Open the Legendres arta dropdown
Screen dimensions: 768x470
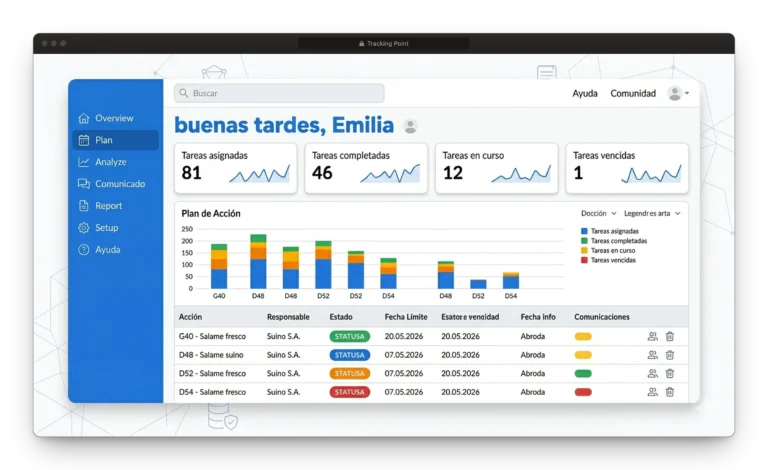pyautogui.click(x=652, y=213)
